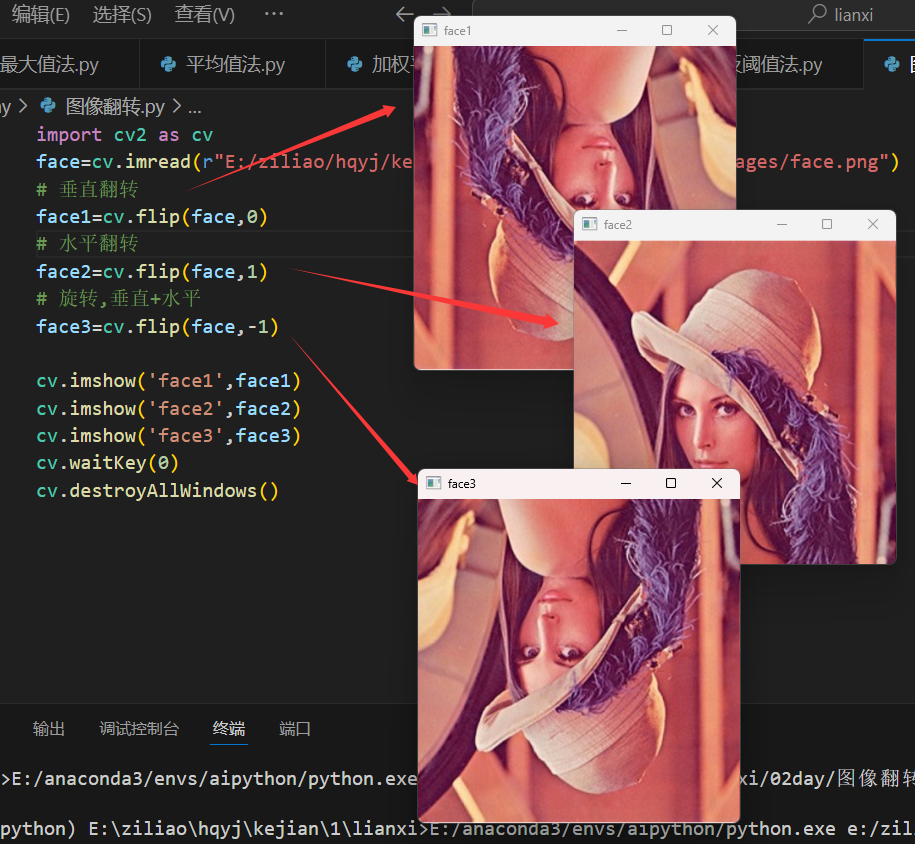The height and width of the screenshot is (844, 915).
Task: Open the 调试控制台 panel tab
Action: [139, 728]
